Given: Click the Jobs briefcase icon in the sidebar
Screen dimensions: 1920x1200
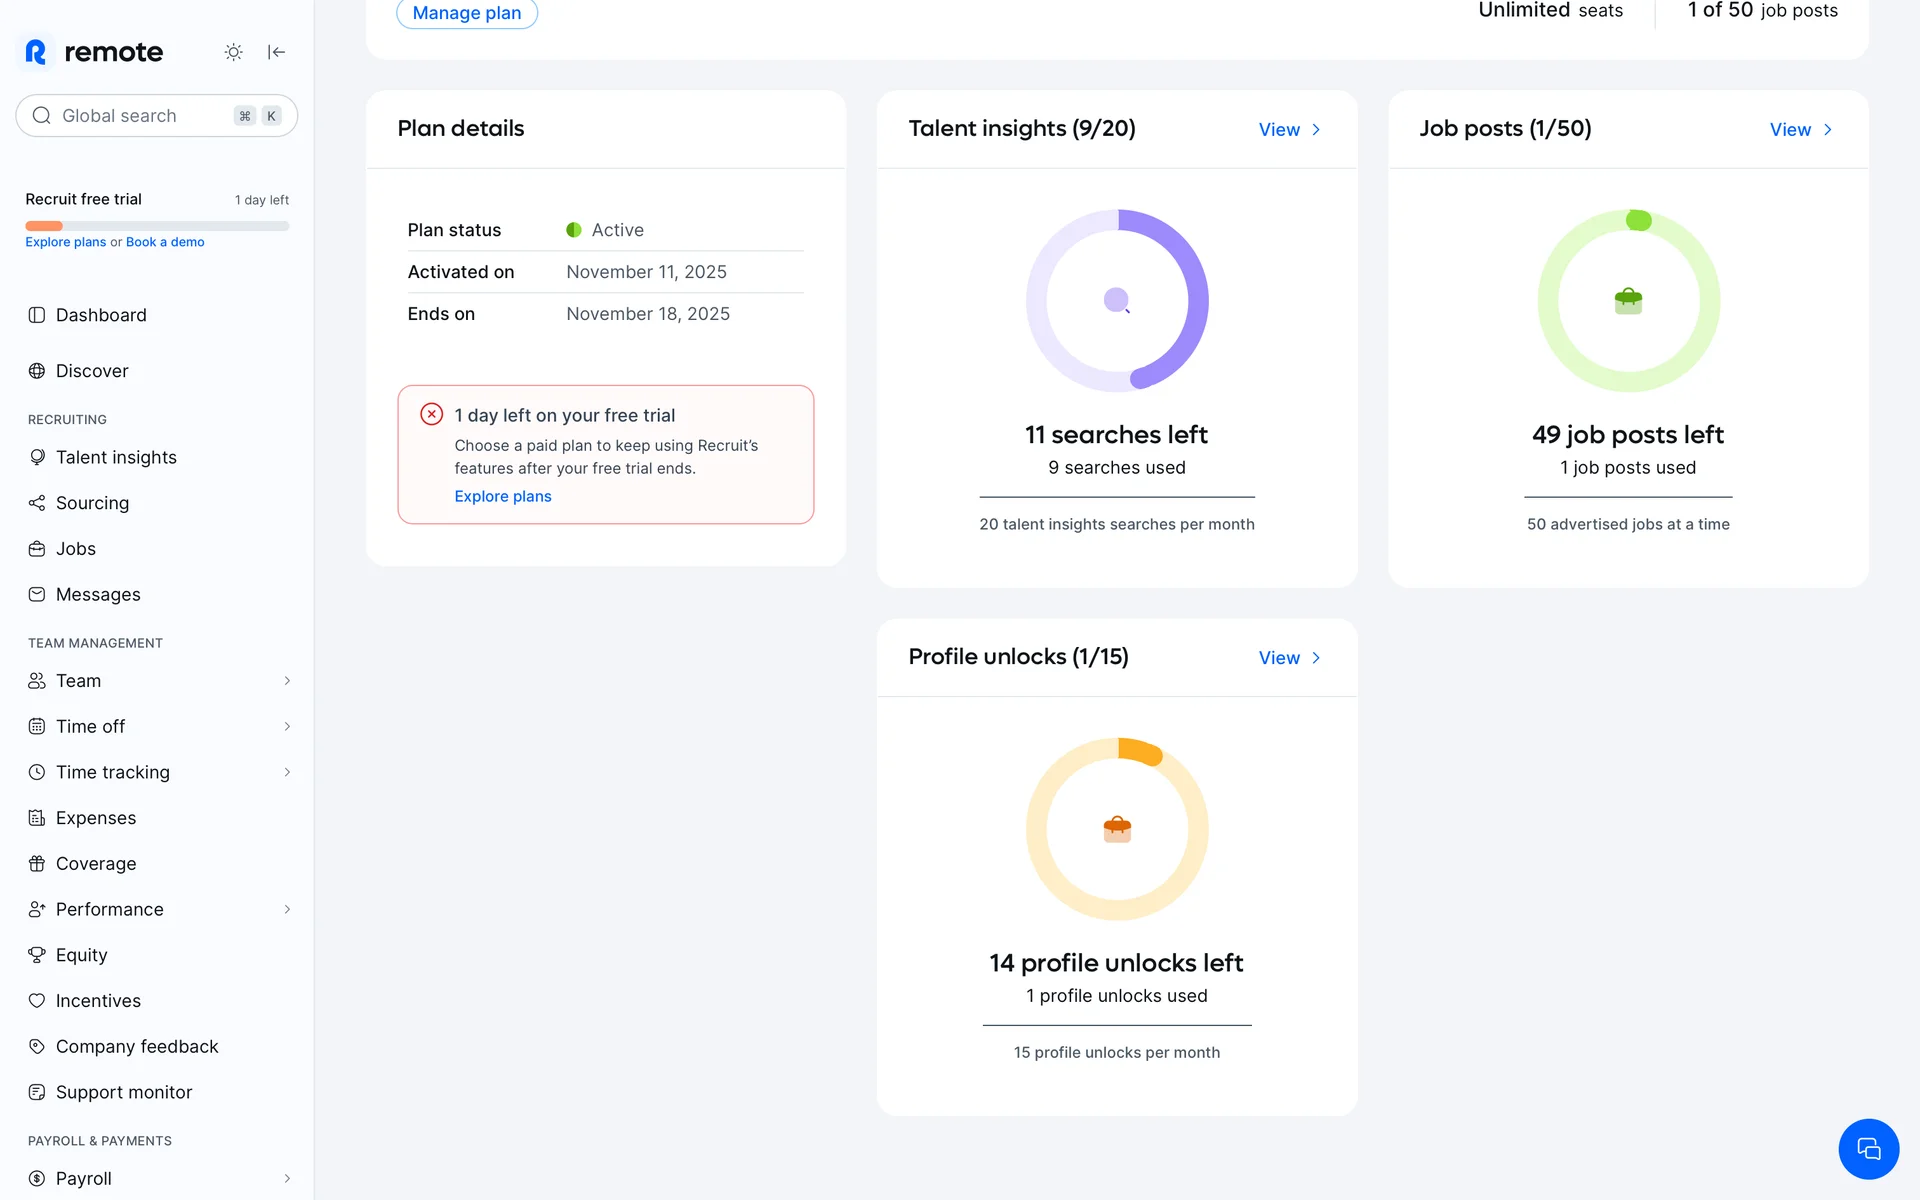Looking at the screenshot, I should tap(37, 549).
